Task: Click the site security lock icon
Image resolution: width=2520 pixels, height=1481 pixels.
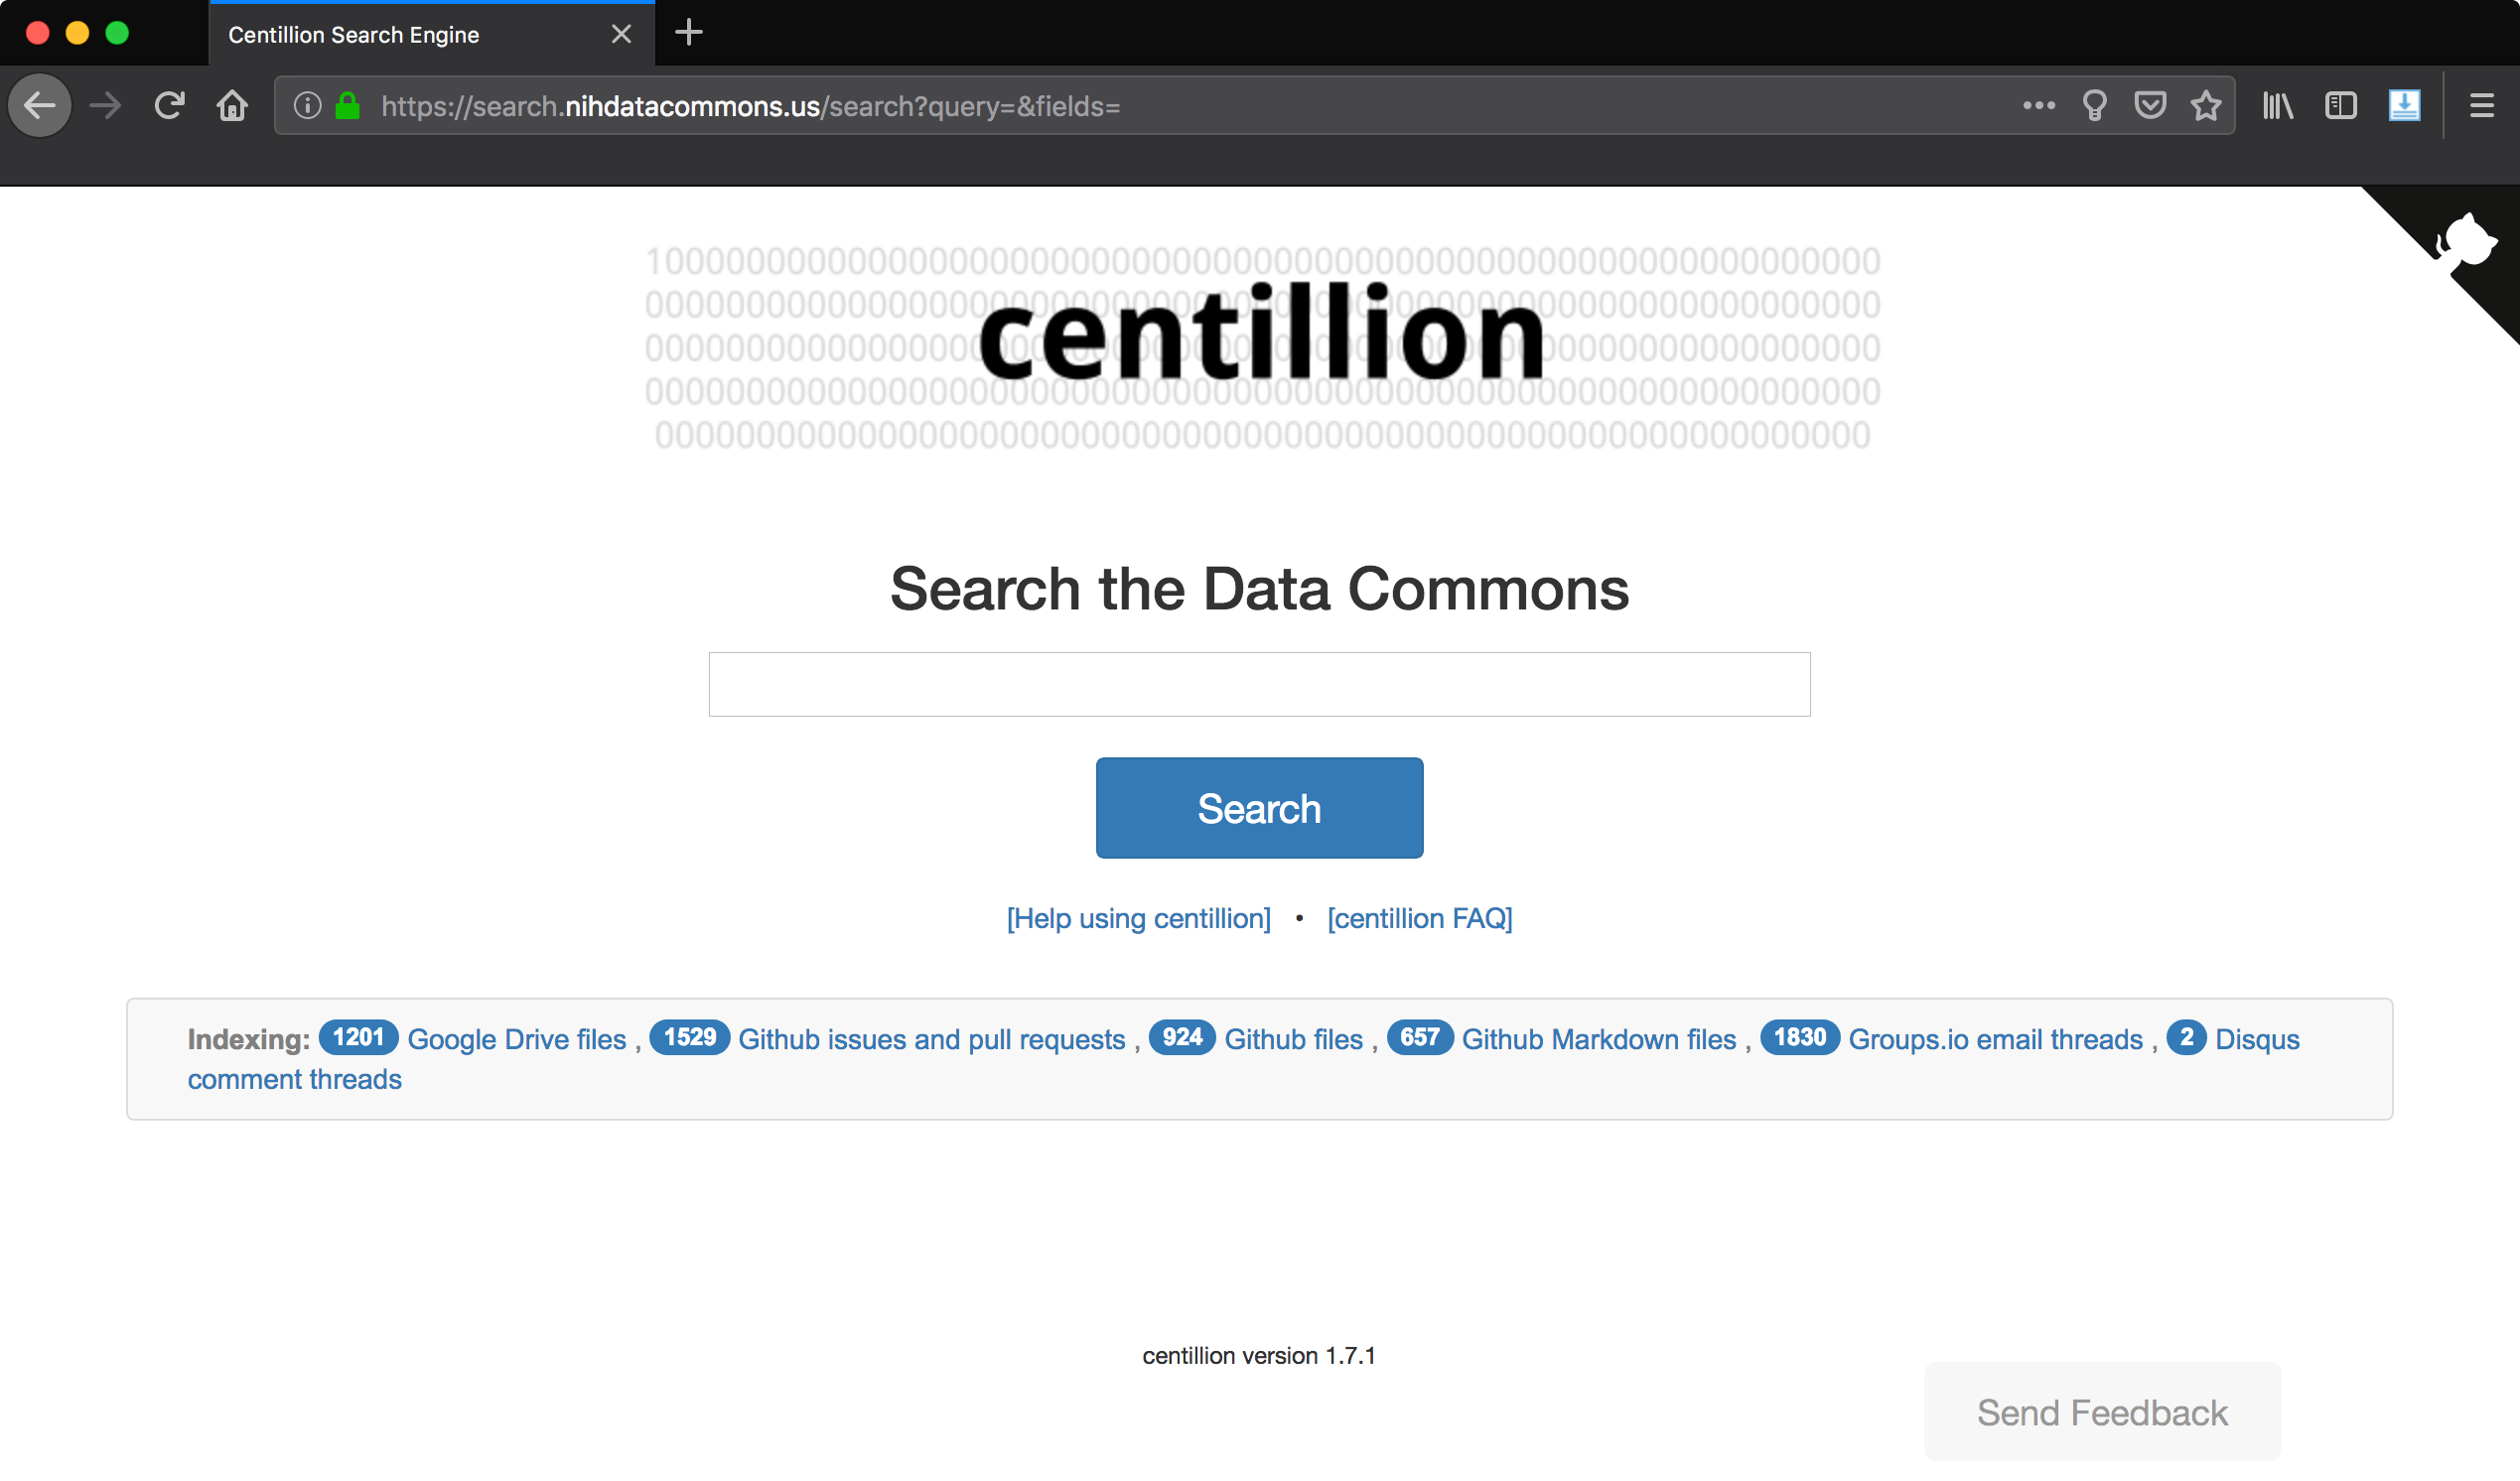Action: coord(348,106)
